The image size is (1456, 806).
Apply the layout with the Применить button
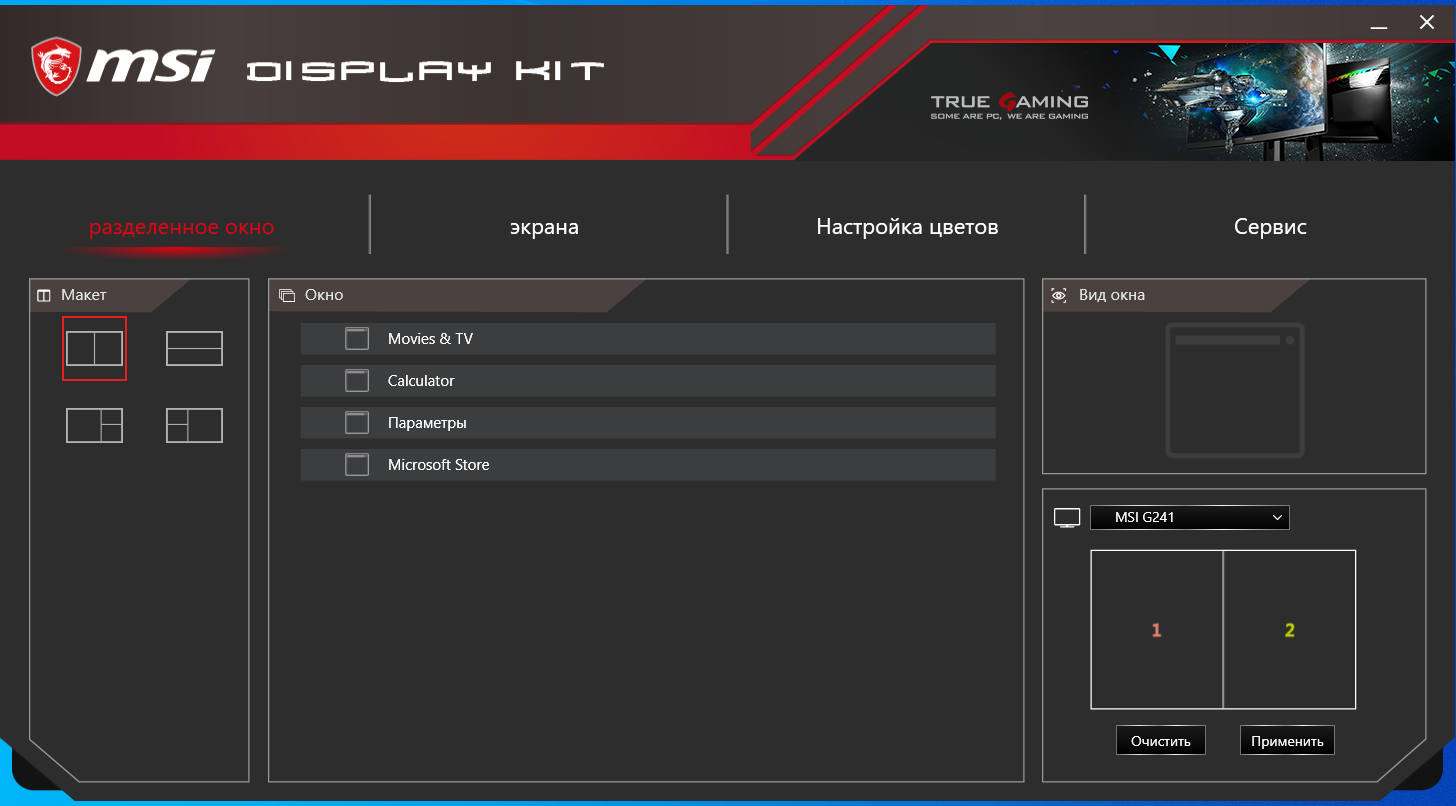tap(1287, 741)
